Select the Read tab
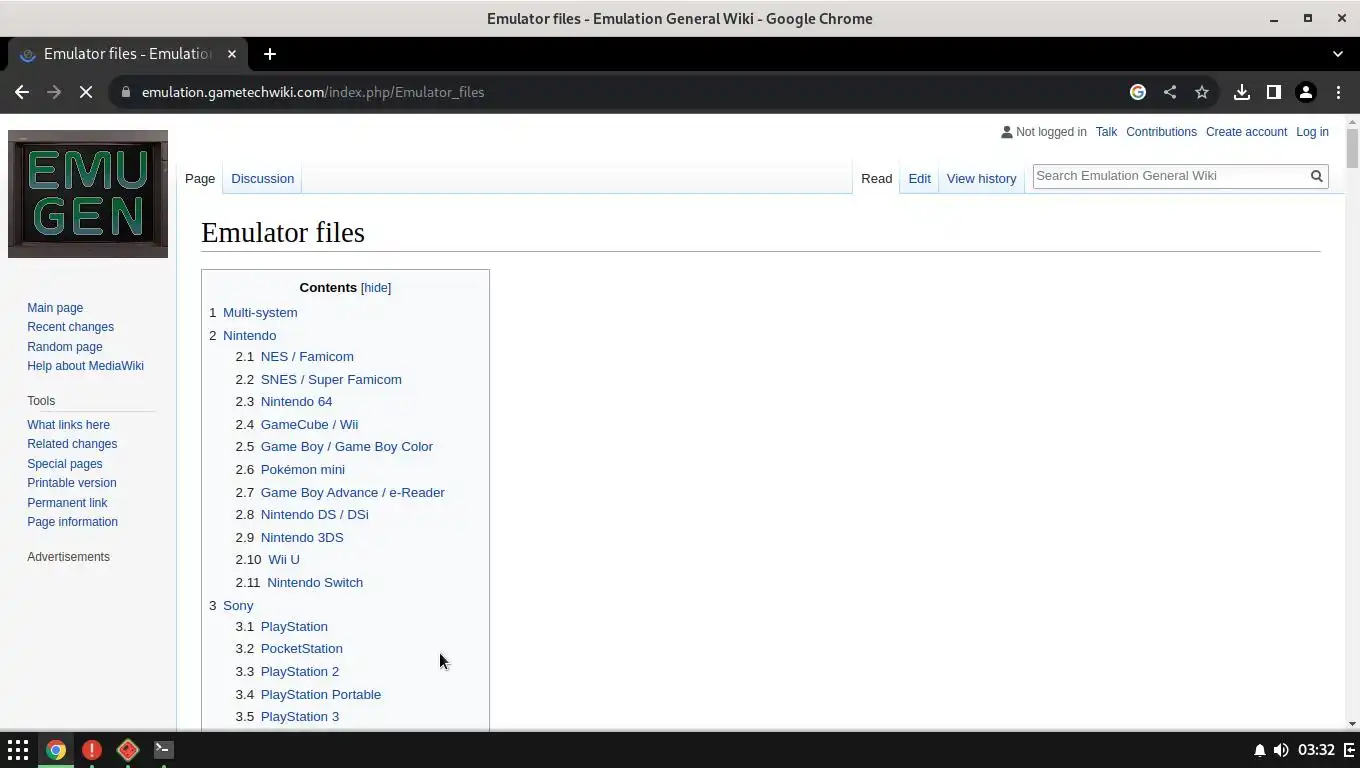Viewport: 1360px width, 768px height. (x=876, y=179)
